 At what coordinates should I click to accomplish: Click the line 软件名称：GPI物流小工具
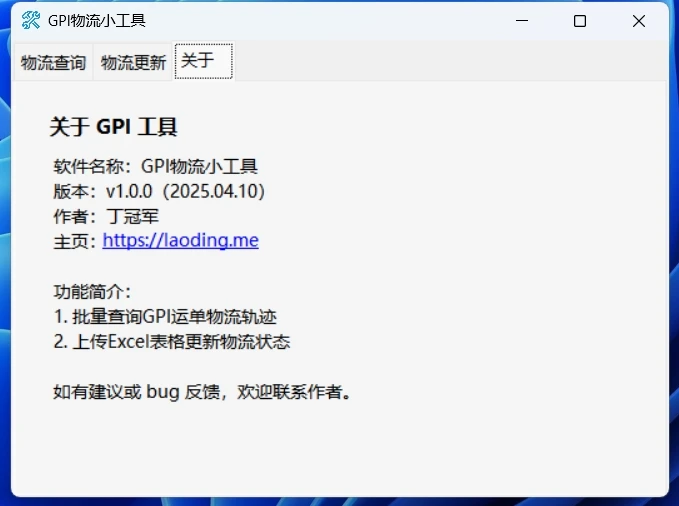click(x=155, y=166)
